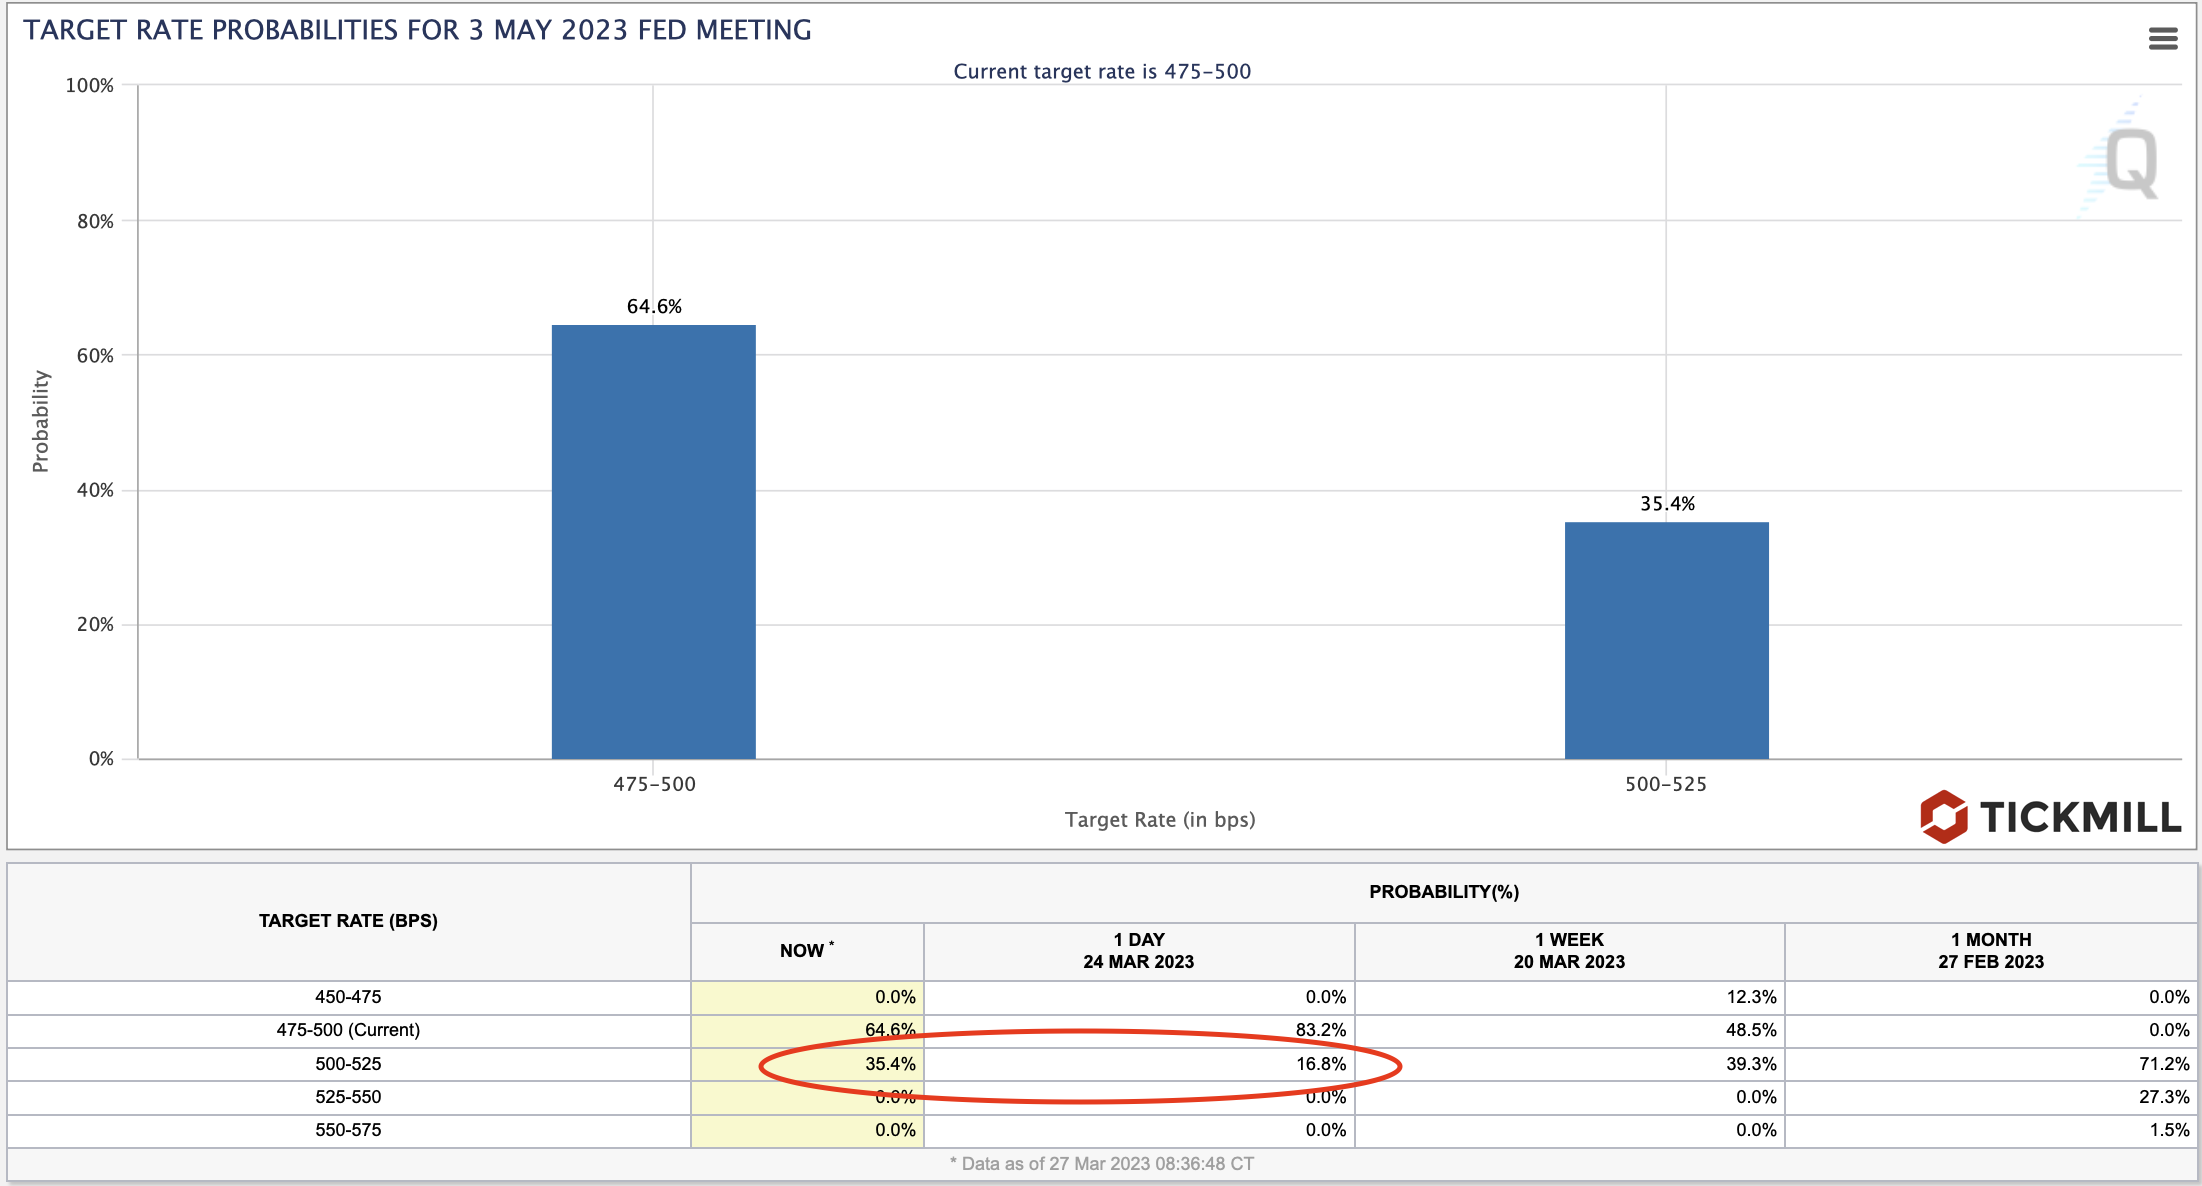This screenshot has height=1186, width=2202.
Task: Click the 39.3% cell in 1 WEEK column
Action: coord(1750,1064)
